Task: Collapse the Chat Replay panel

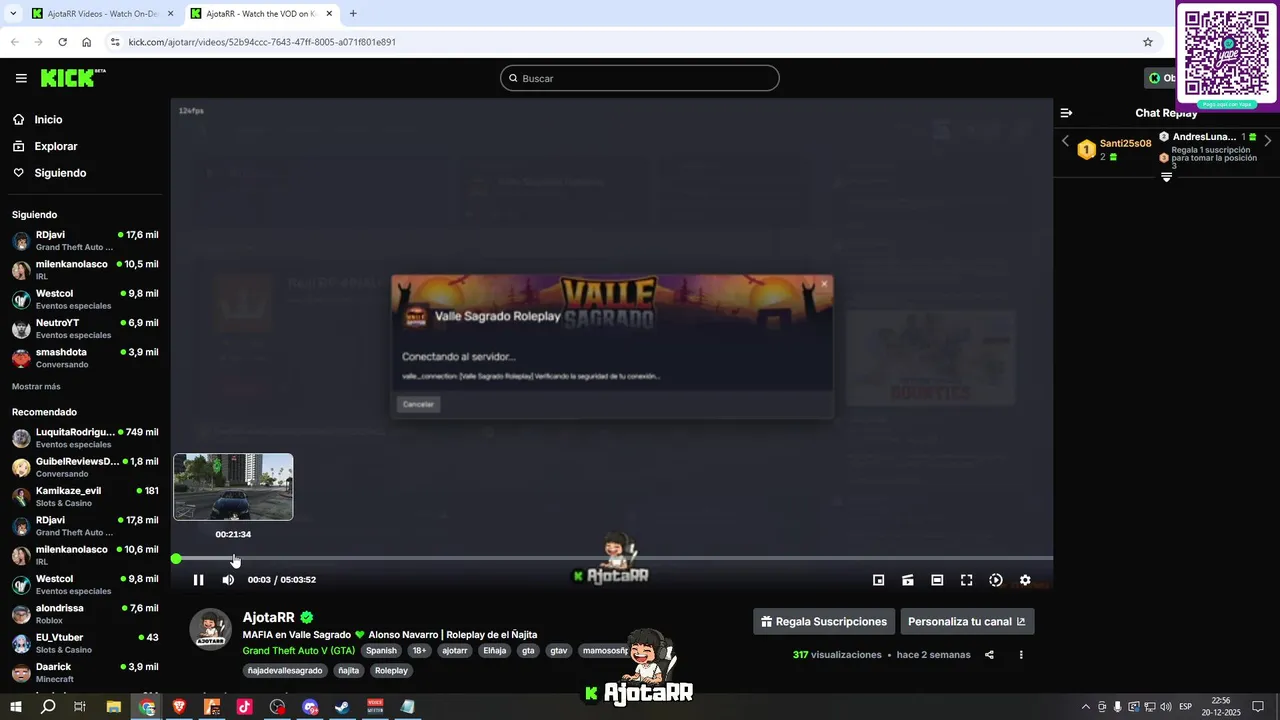Action: pyautogui.click(x=1066, y=113)
